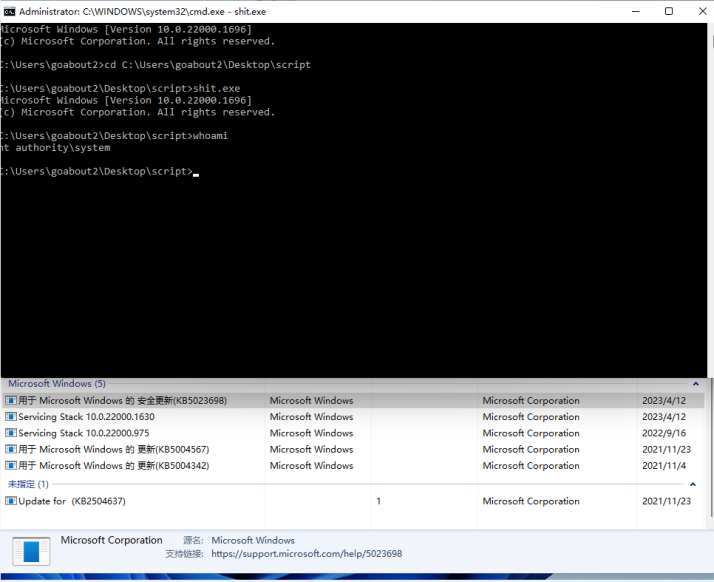Maximize the cmd.exe window
714x582 pixels.
(668, 11)
